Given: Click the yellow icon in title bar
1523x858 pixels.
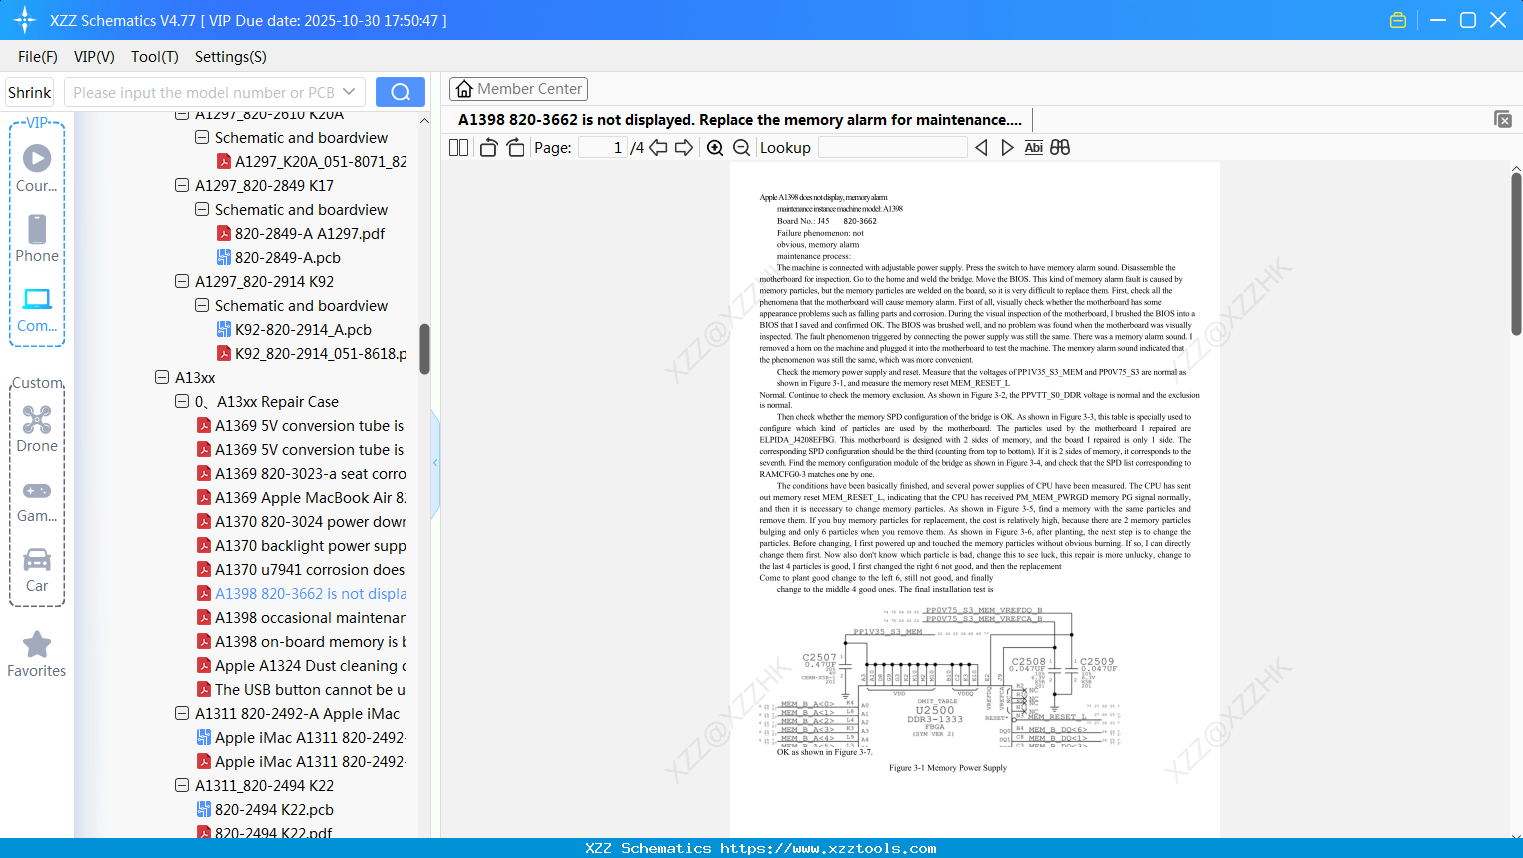Looking at the screenshot, I should pyautogui.click(x=1398, y=20).
